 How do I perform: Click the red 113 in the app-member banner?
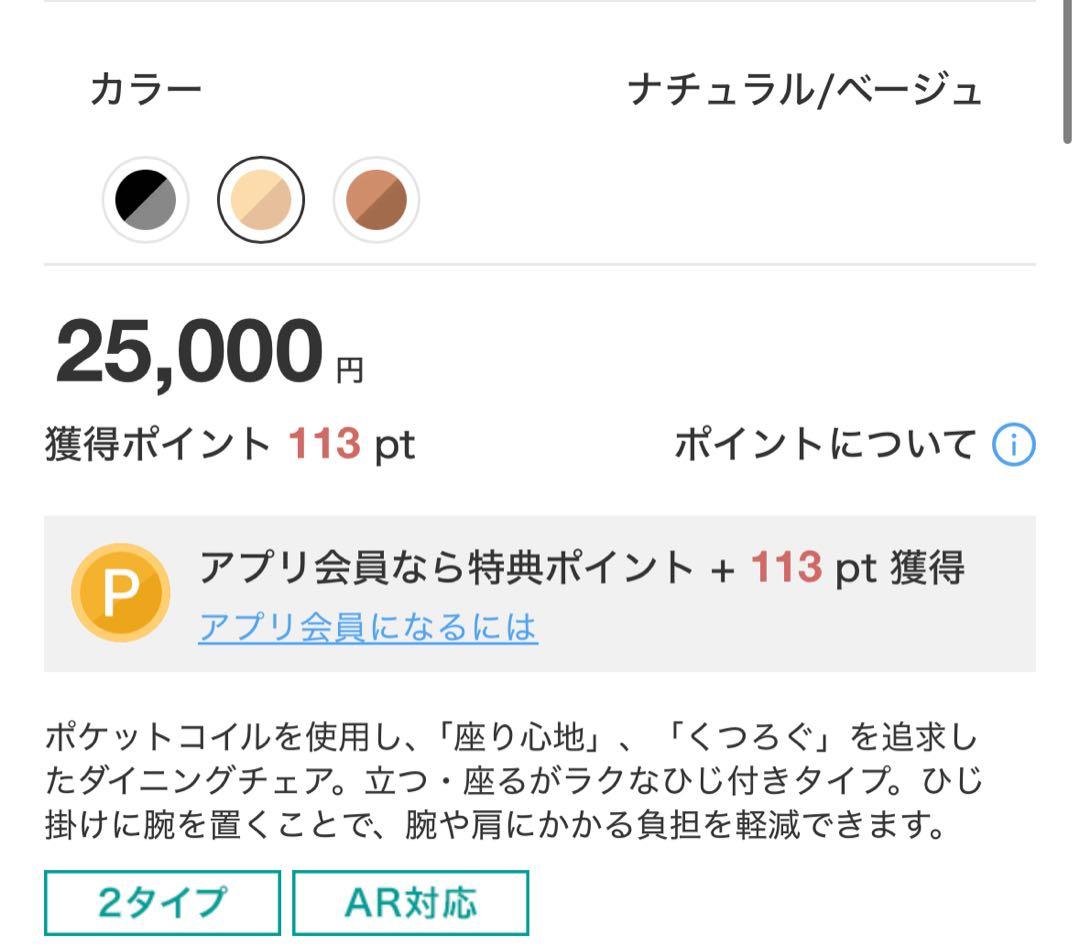pos(786,569)
